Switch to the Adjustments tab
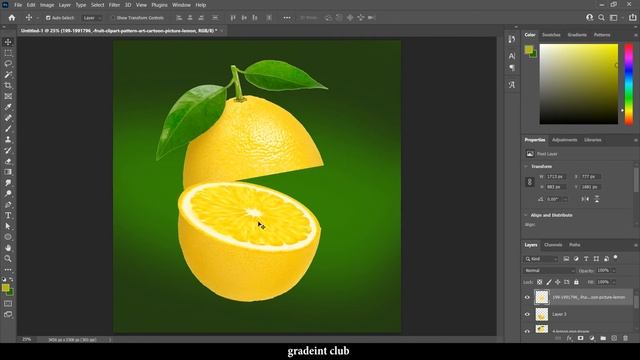The height and width of the screenshot is (360, 640). [564, 140]
